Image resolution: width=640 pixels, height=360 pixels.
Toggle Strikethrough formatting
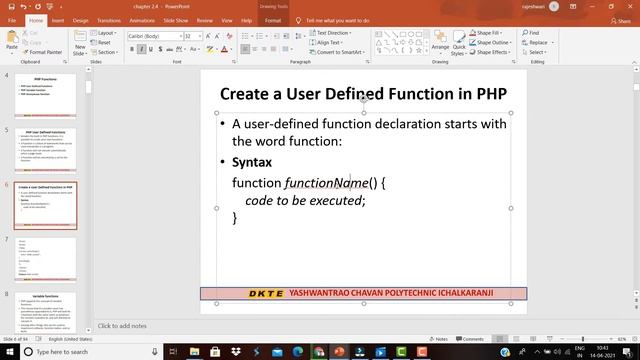tap(169, 49)
